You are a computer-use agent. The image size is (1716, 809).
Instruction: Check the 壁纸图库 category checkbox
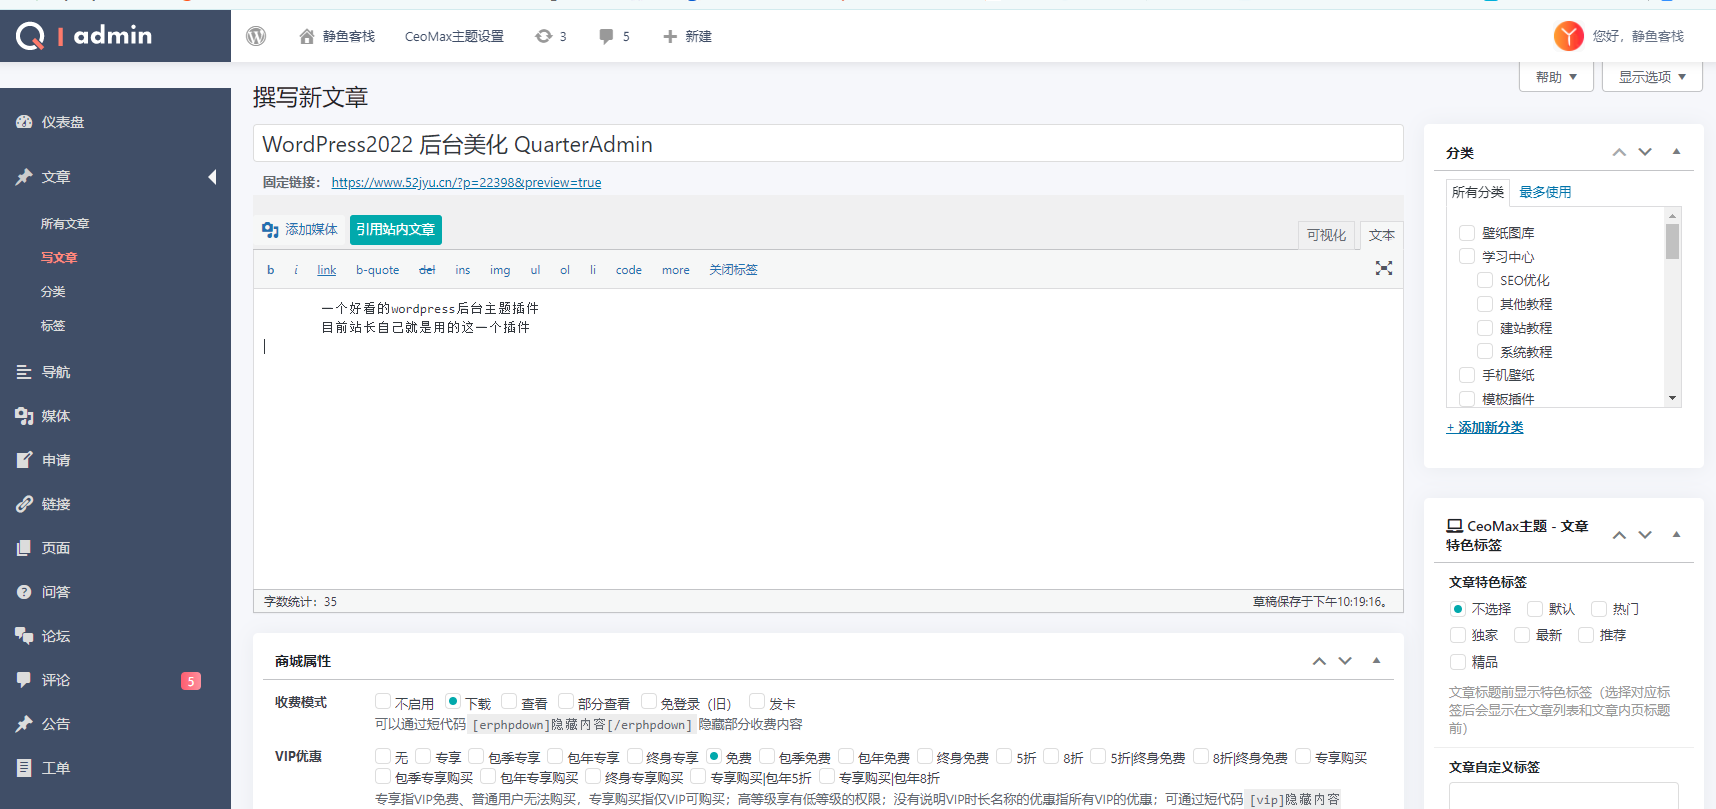click(1467, 233)
